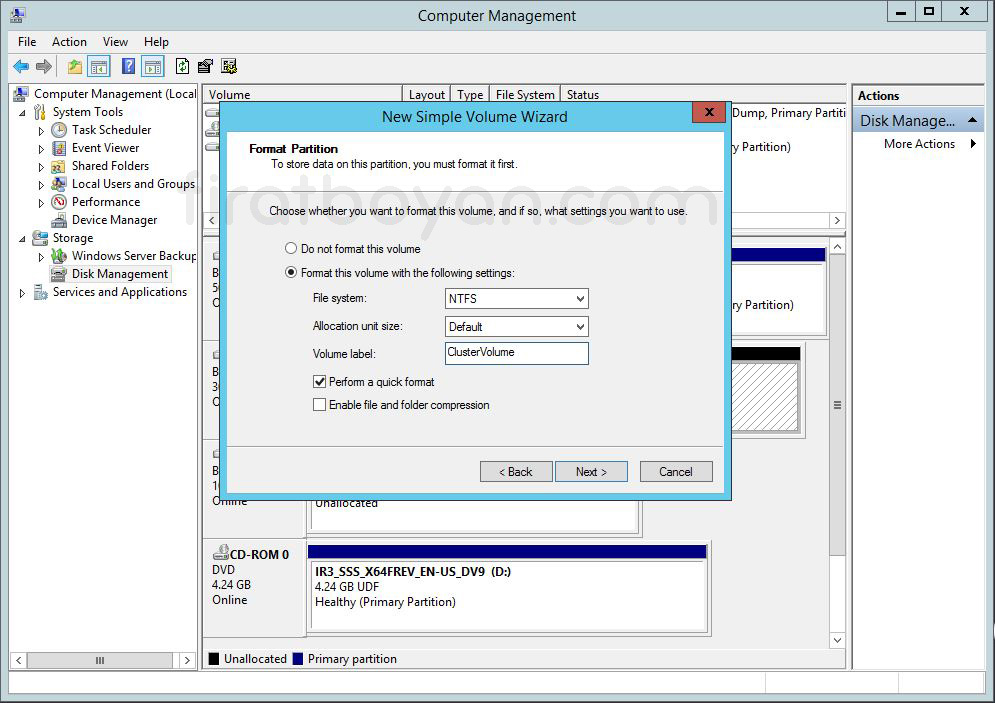Image resolution: width=995 pixels, height=703 pixels.
Task: Click the Next button in wizard
Action: click(x=591, y=472)
